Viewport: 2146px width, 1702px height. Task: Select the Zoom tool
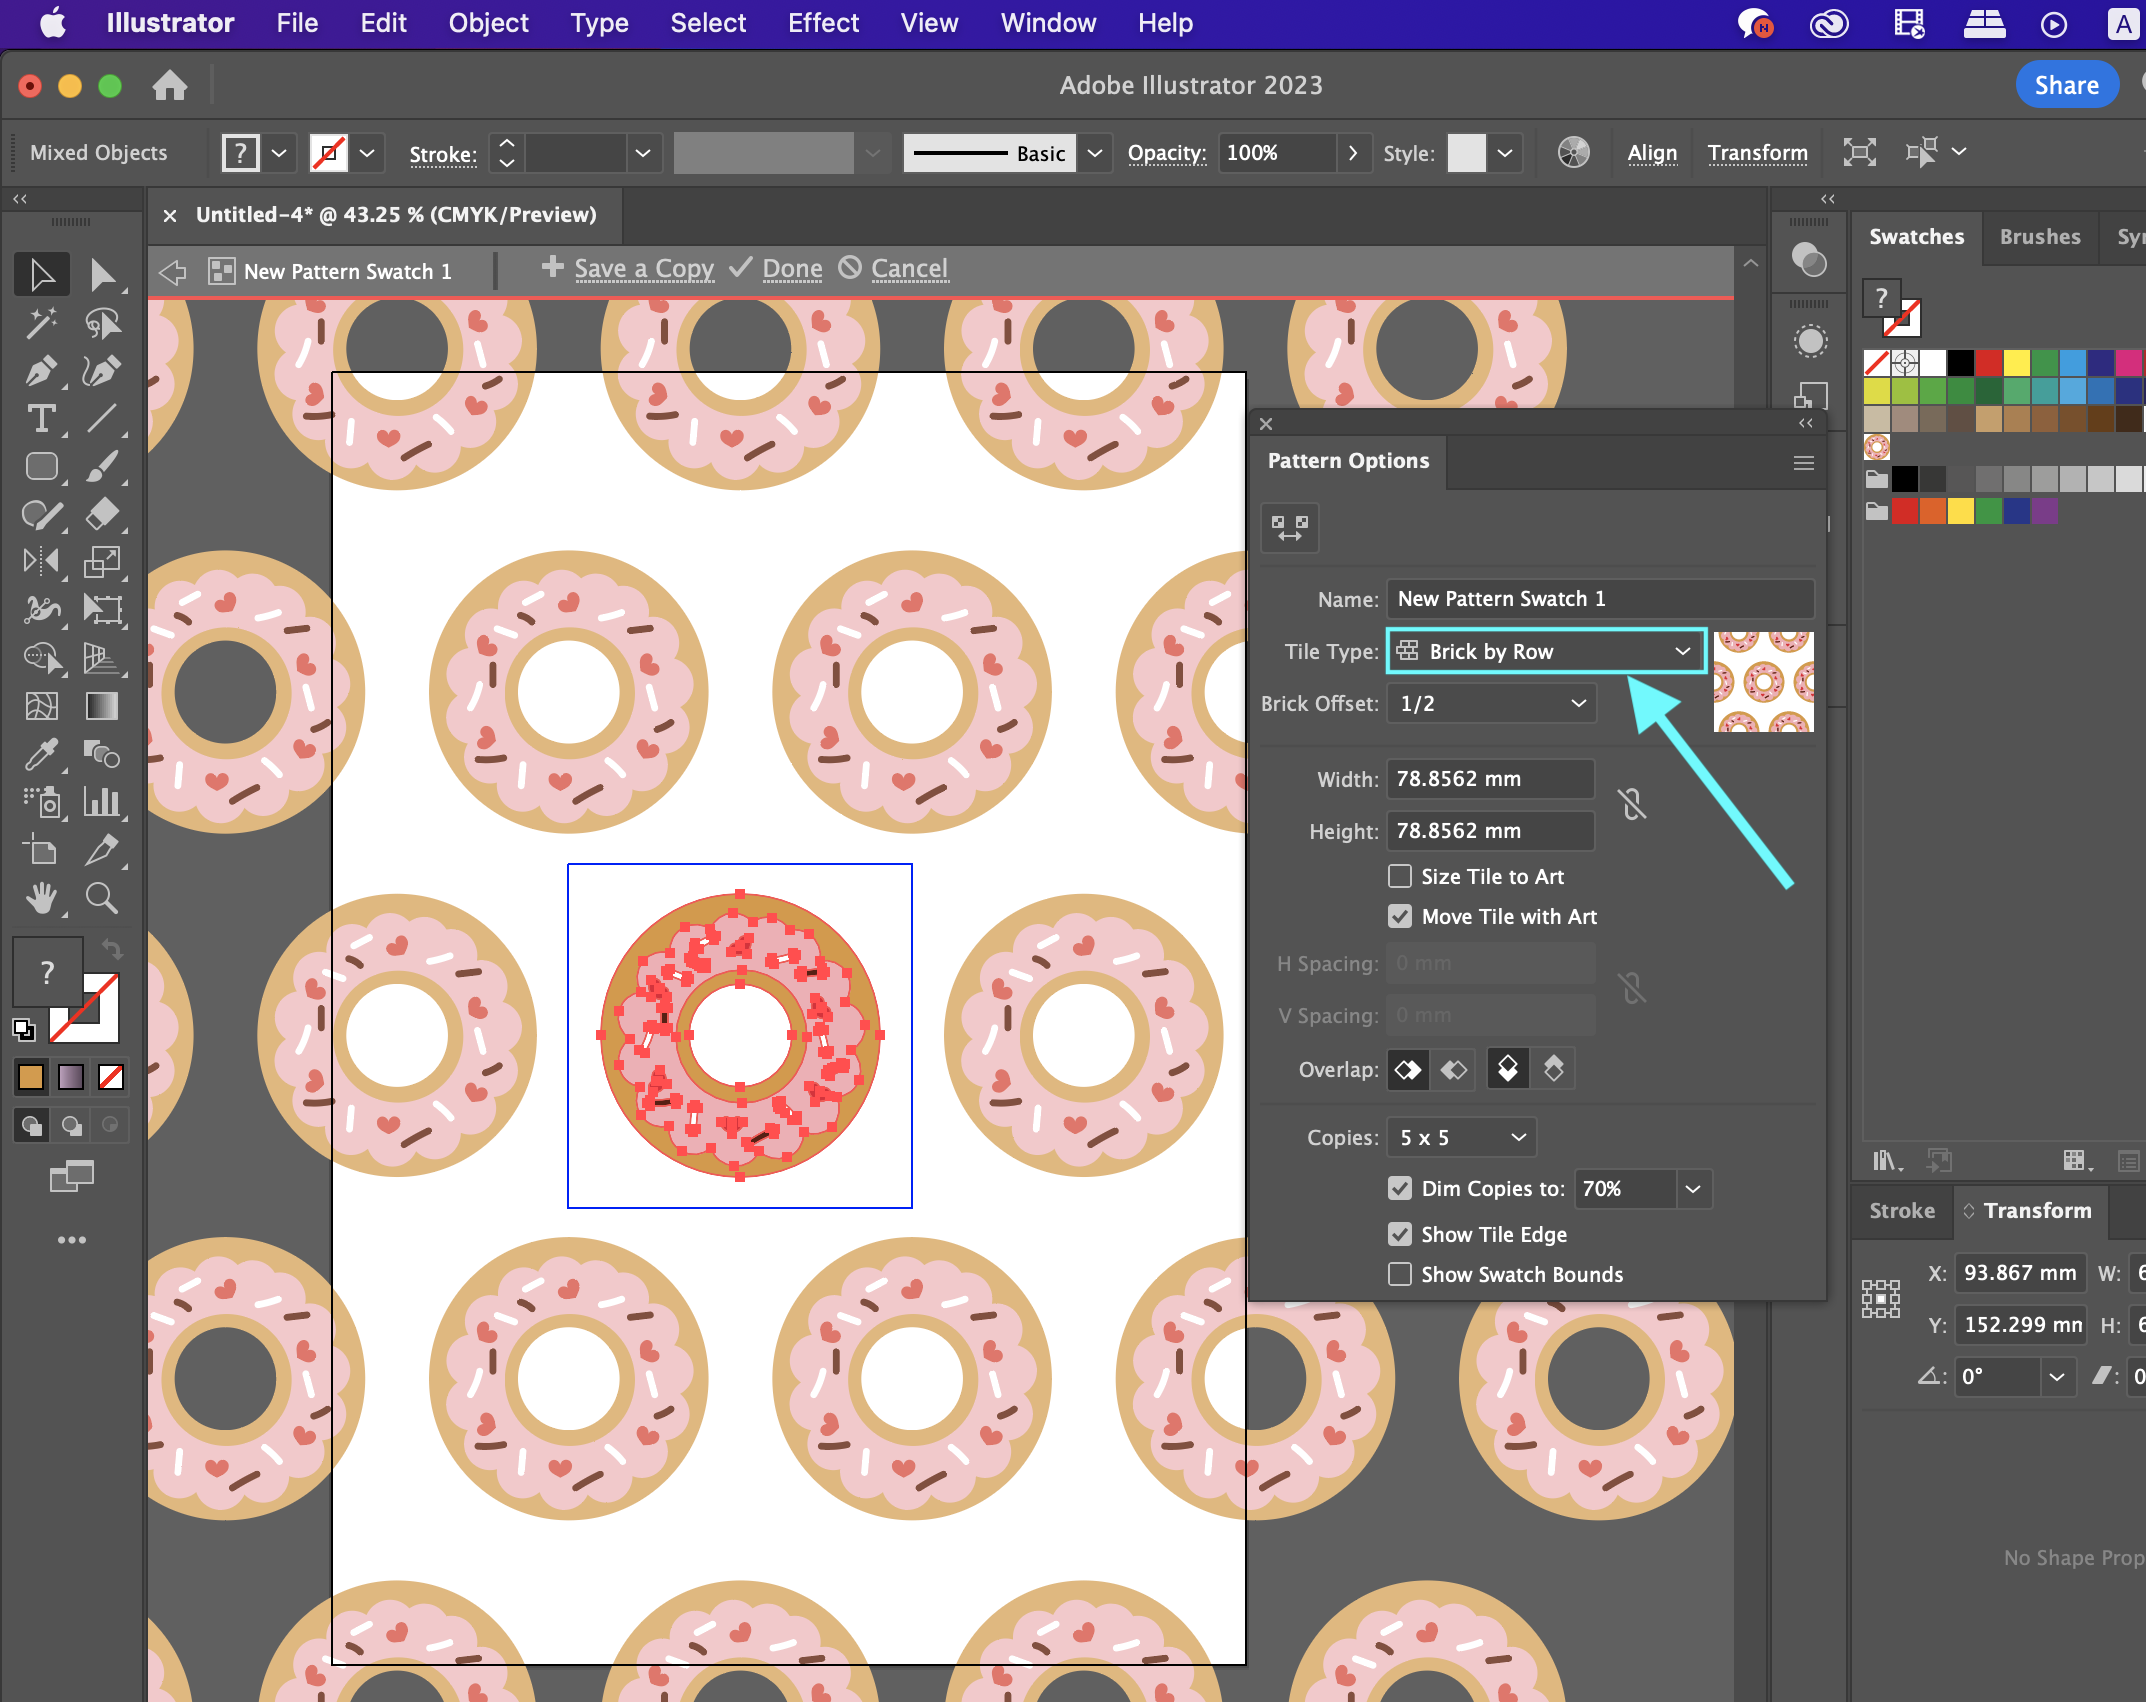pos(101,899)
